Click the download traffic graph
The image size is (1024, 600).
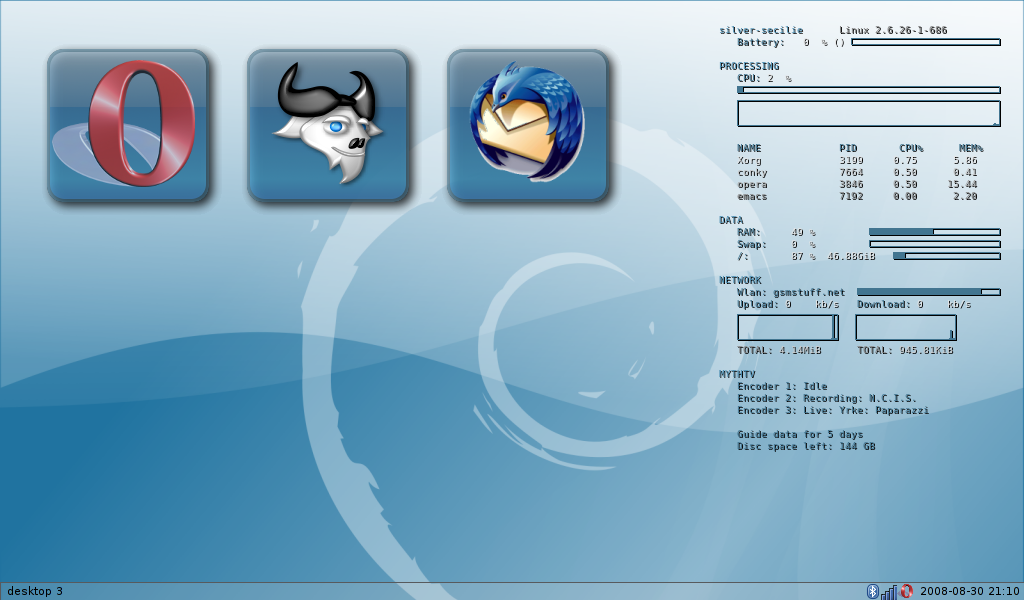pyautogui.click(x=906, y=328)
